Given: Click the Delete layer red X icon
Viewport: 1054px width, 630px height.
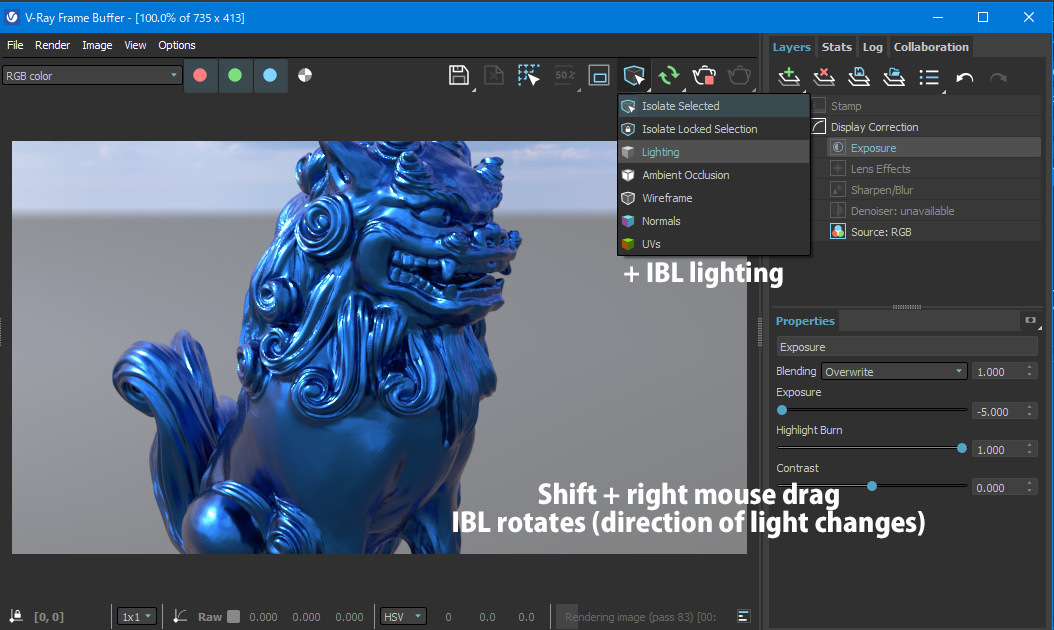Looking at the screenshot, I should point(824,77).
